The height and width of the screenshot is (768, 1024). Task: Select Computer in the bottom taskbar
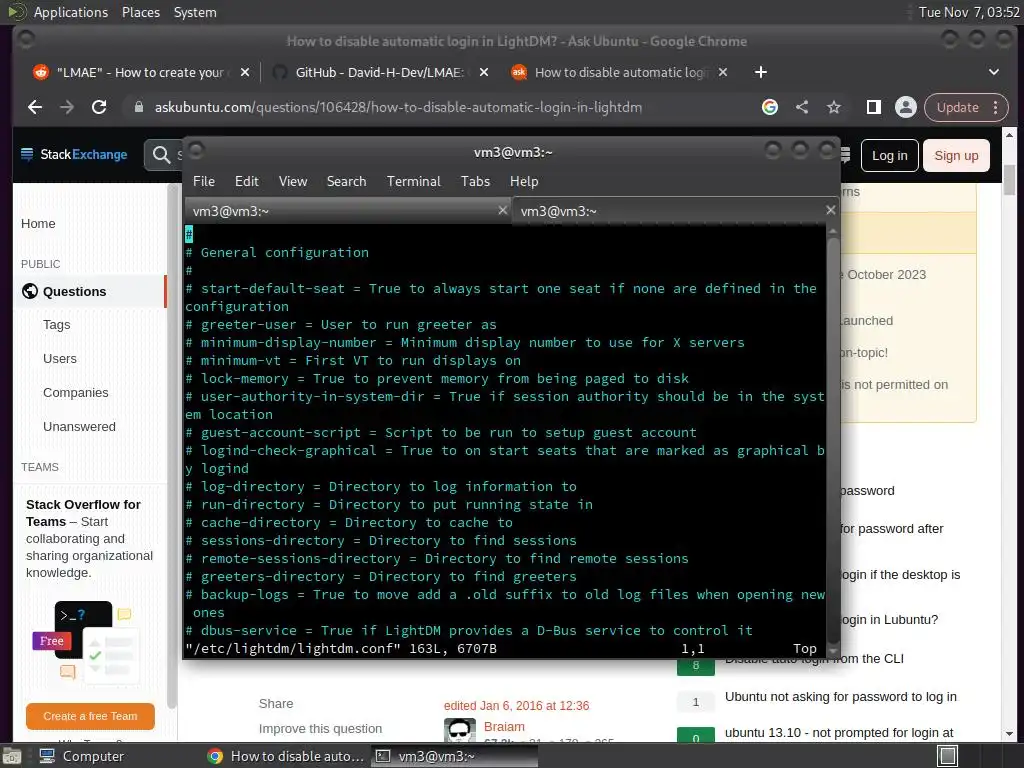pos(82,756)
